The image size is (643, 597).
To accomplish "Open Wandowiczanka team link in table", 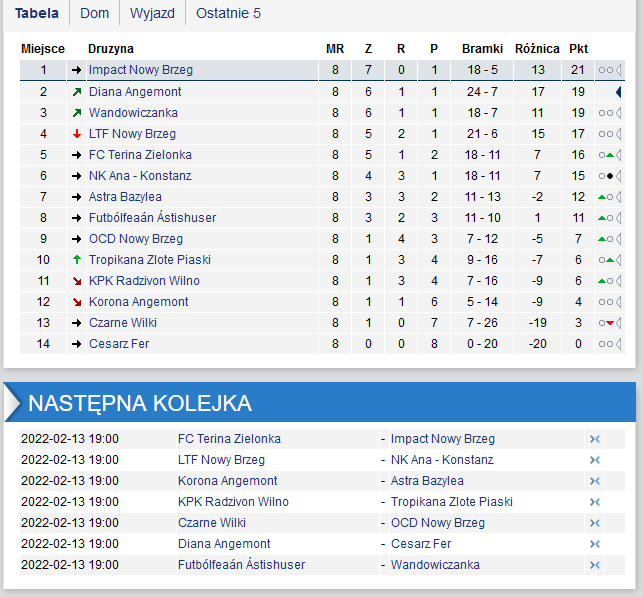I will (x=133, y=113).
